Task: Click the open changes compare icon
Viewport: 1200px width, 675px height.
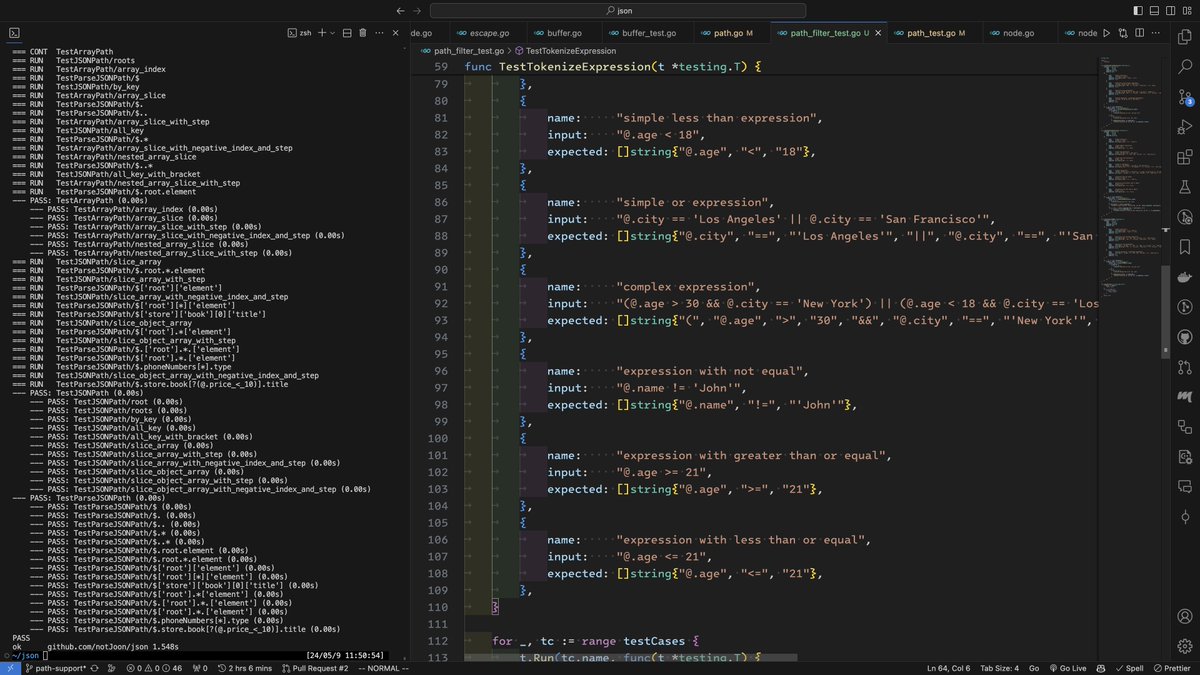Action: click(1123, 33)
